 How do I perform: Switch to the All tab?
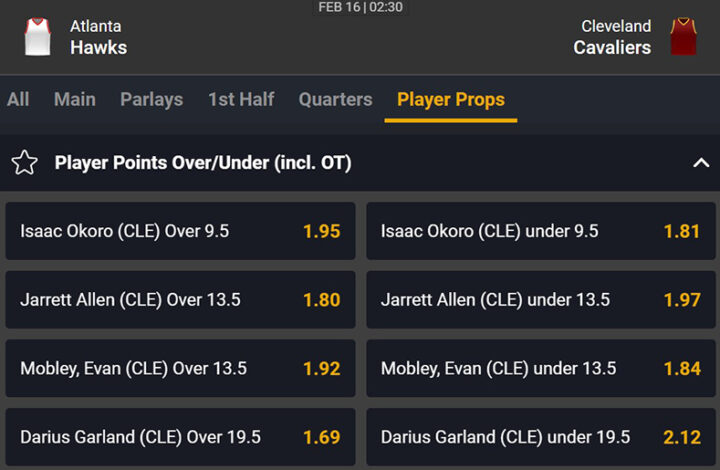18,99
